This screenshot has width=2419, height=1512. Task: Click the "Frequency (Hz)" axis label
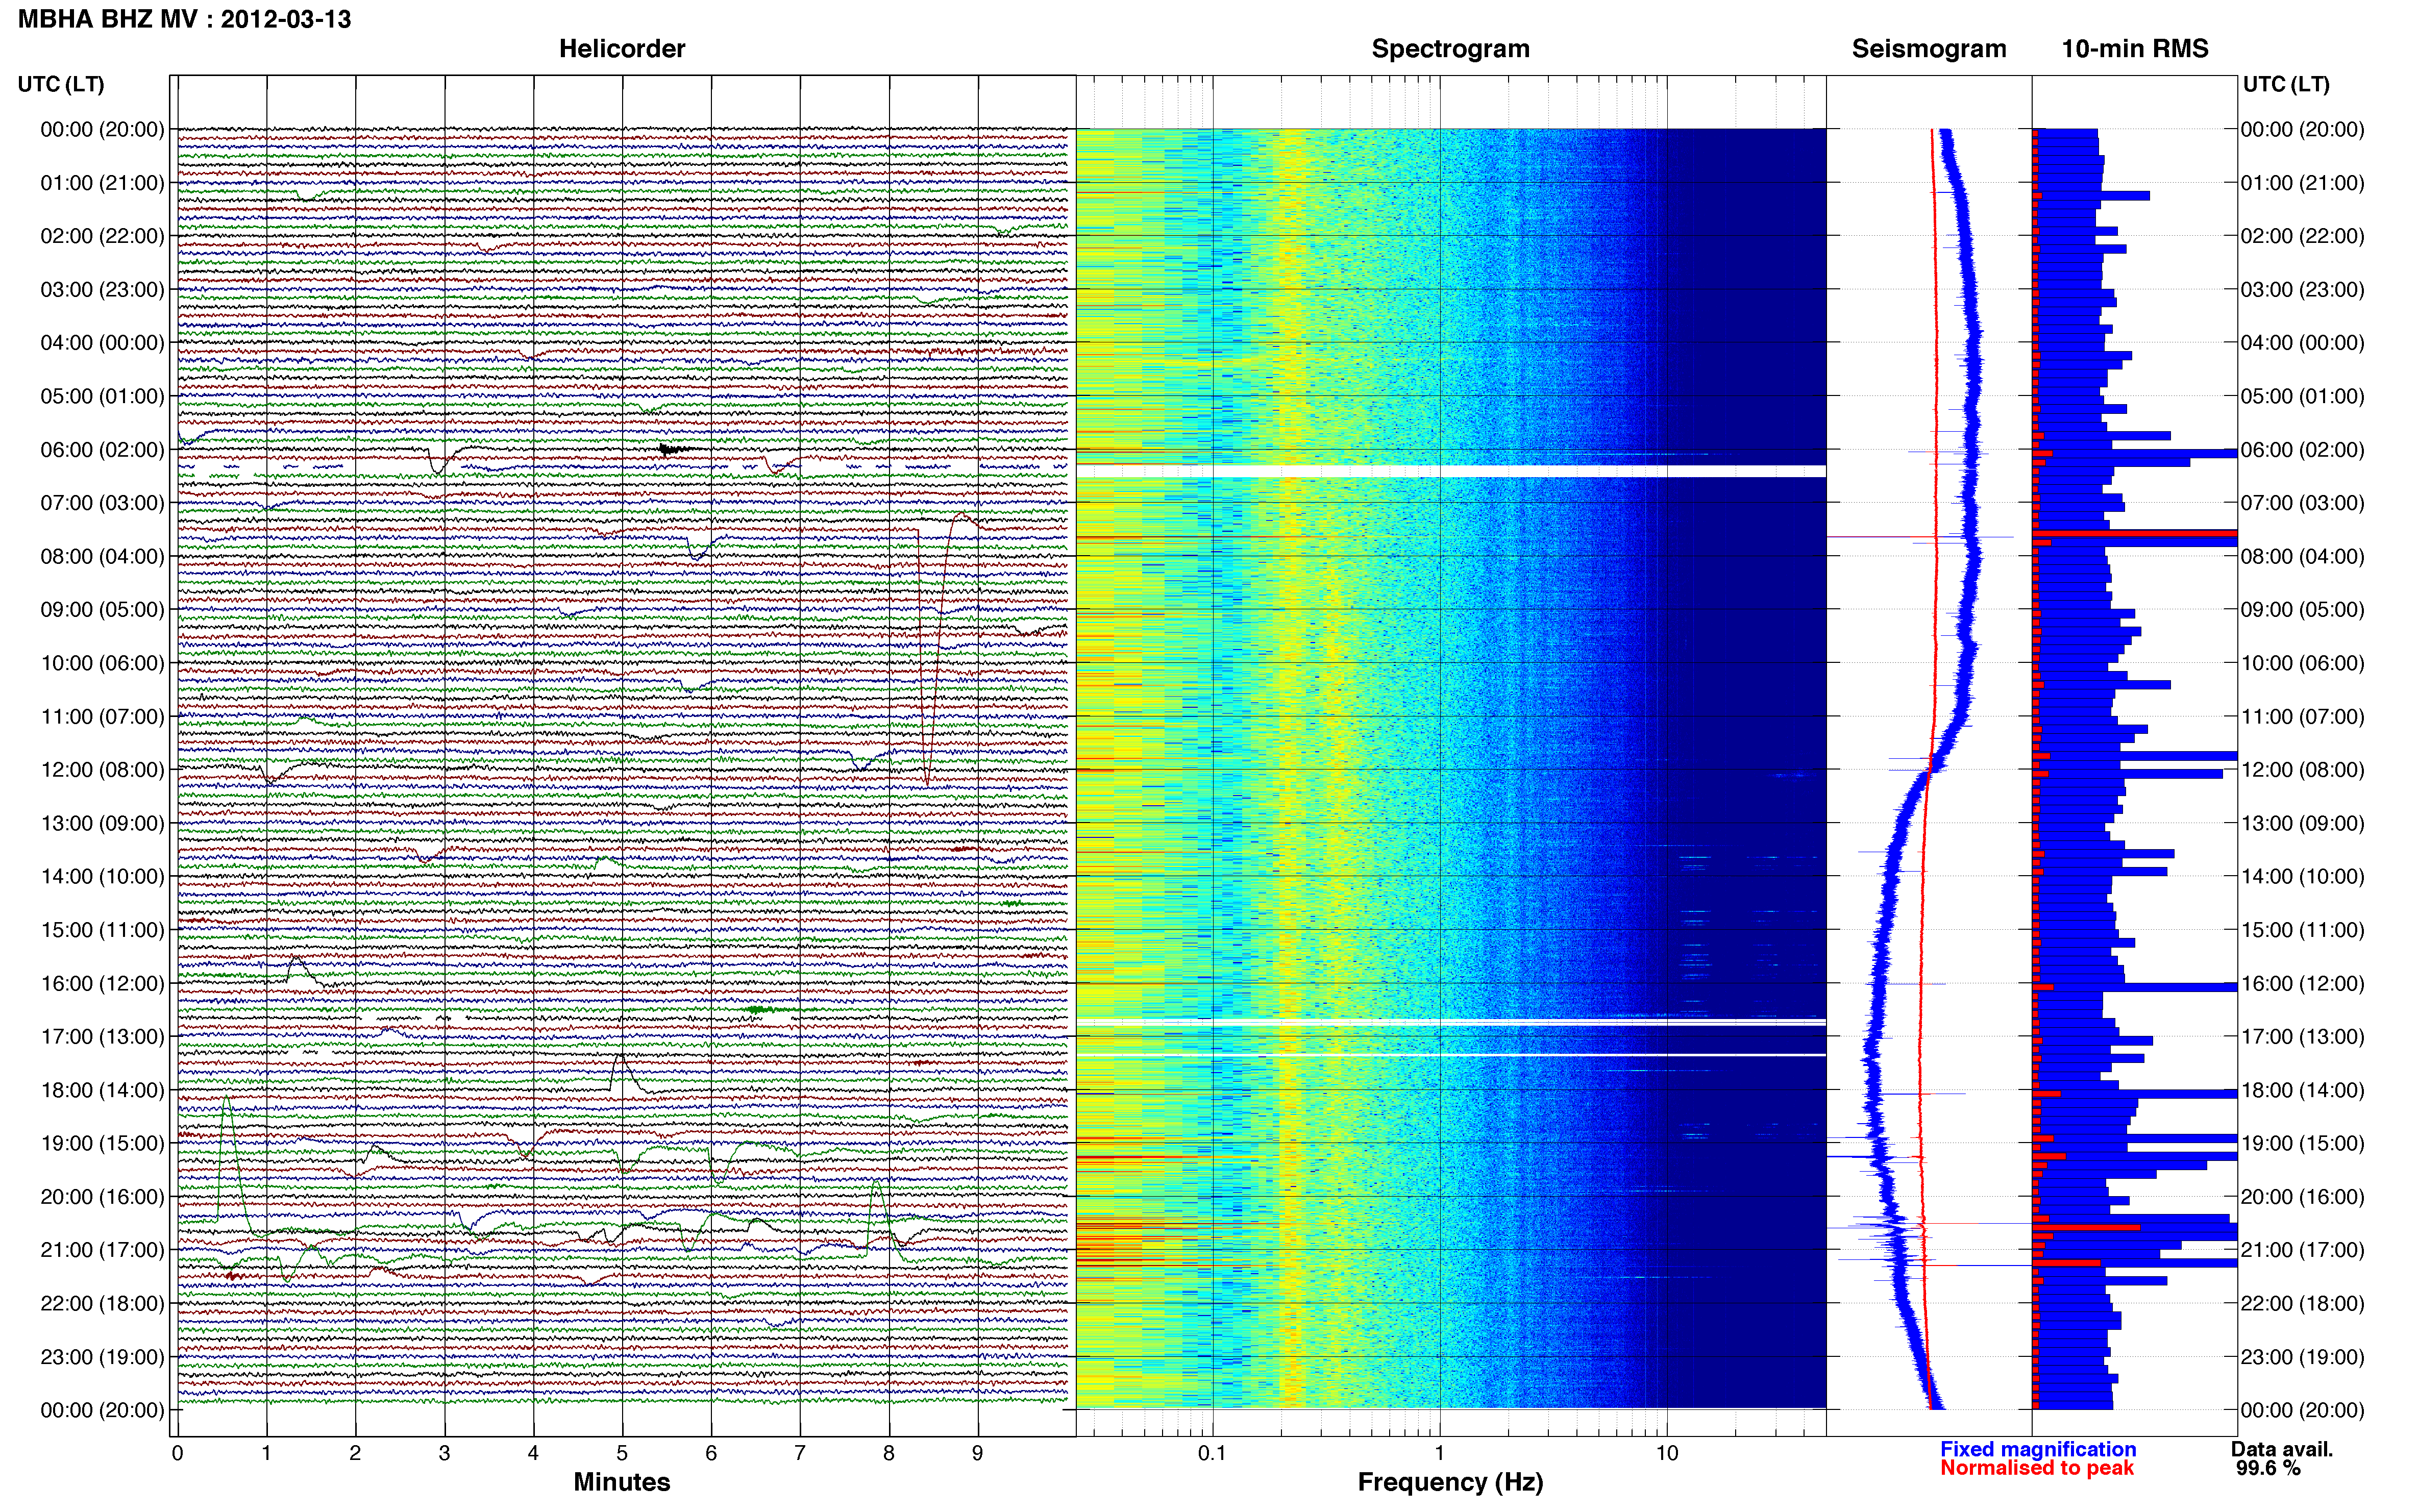[x=1450, y=1482]
